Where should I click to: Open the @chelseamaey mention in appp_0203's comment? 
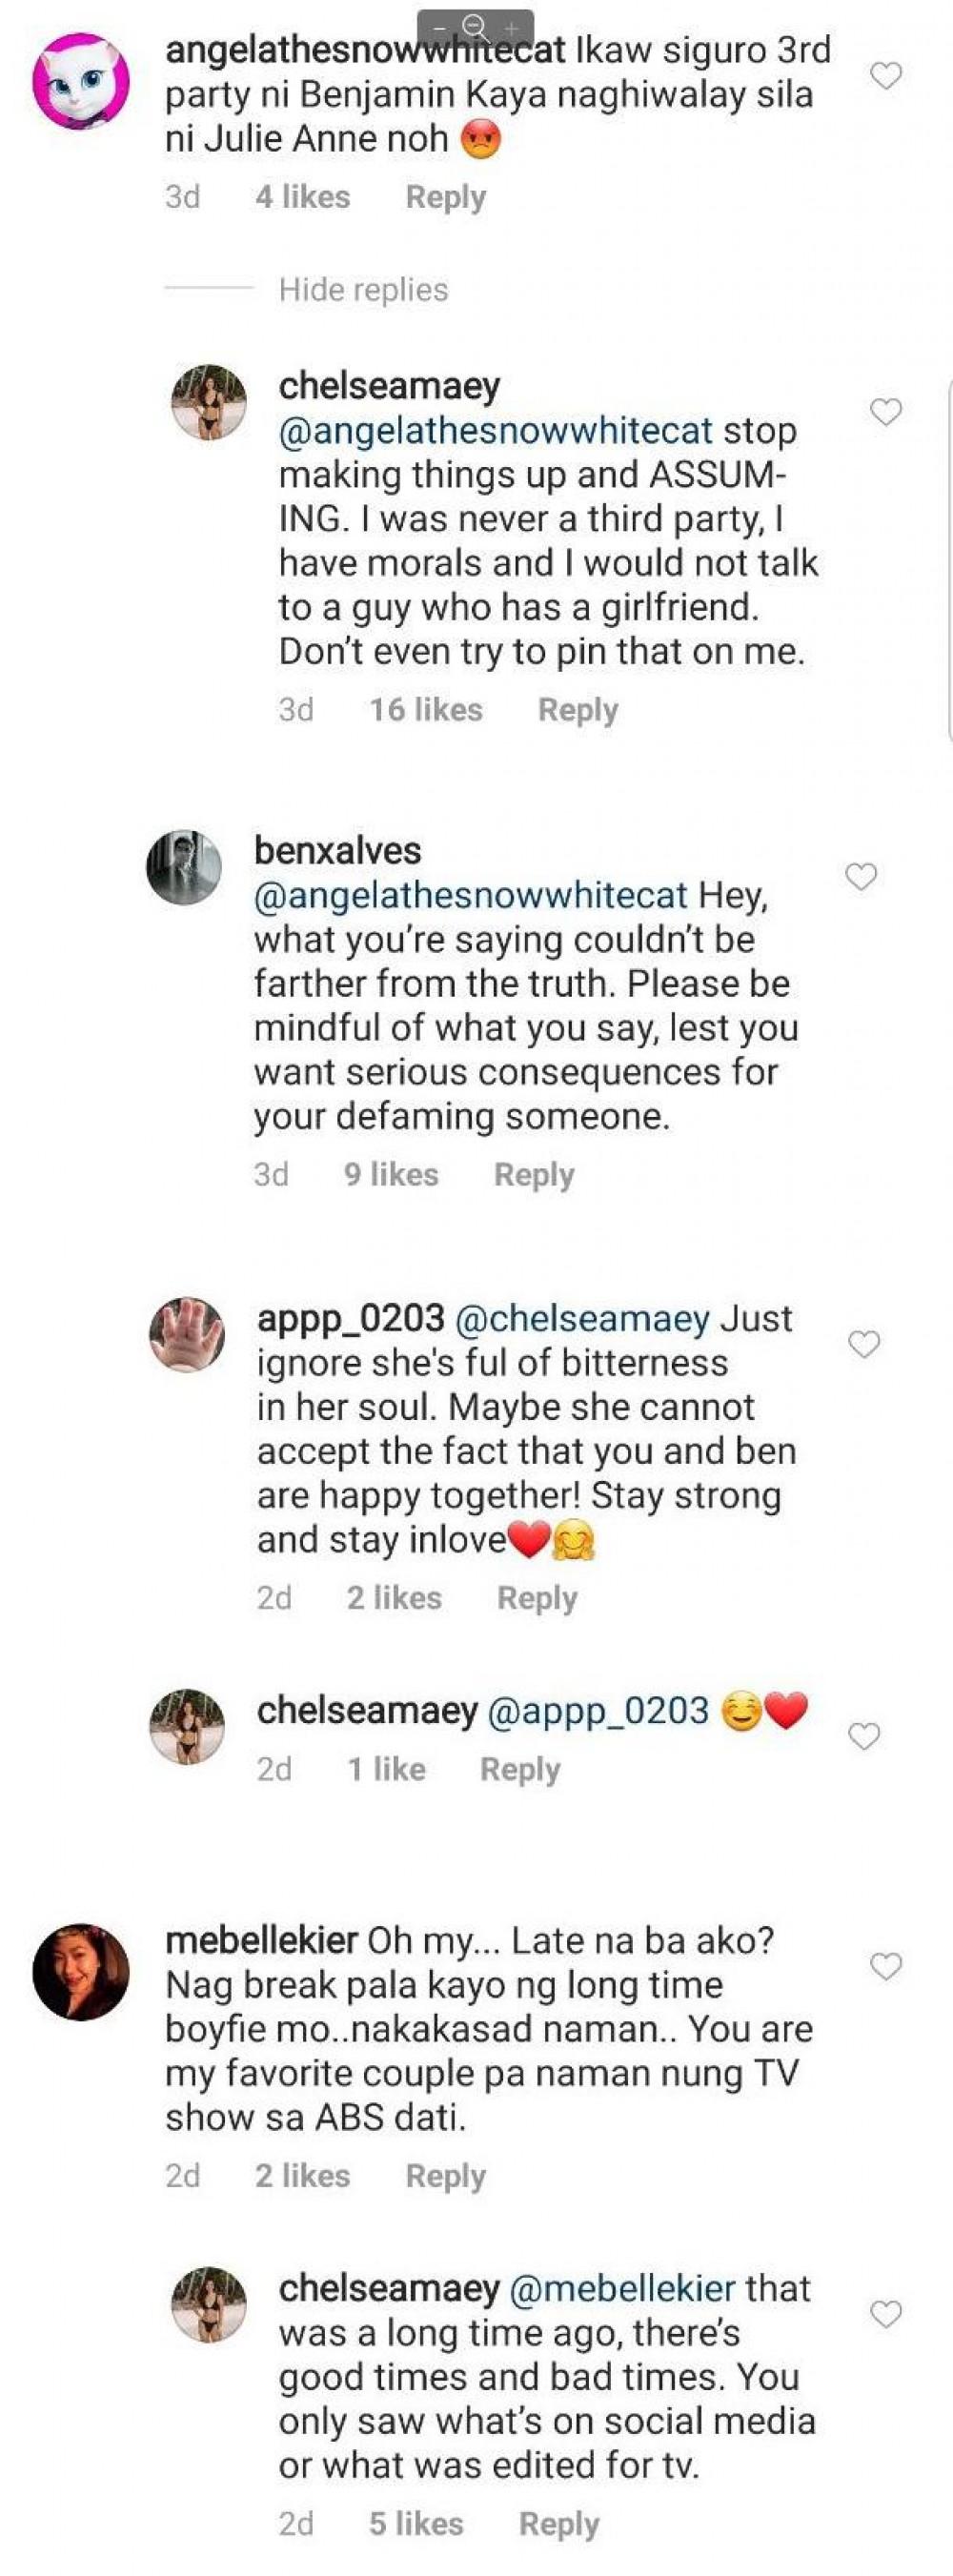pos(582,1319)
